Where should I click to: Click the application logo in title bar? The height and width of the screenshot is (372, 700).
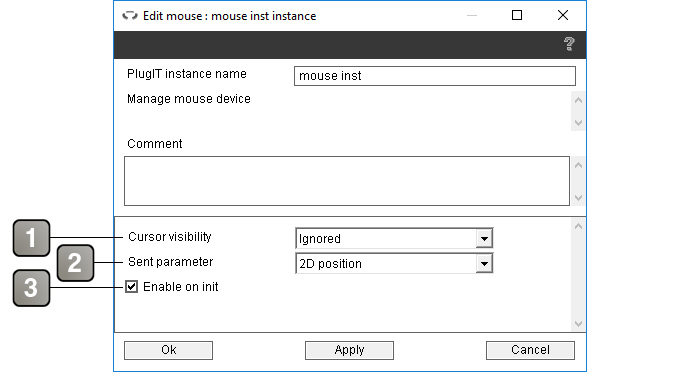pyautogui.click(x=130, y=16)
